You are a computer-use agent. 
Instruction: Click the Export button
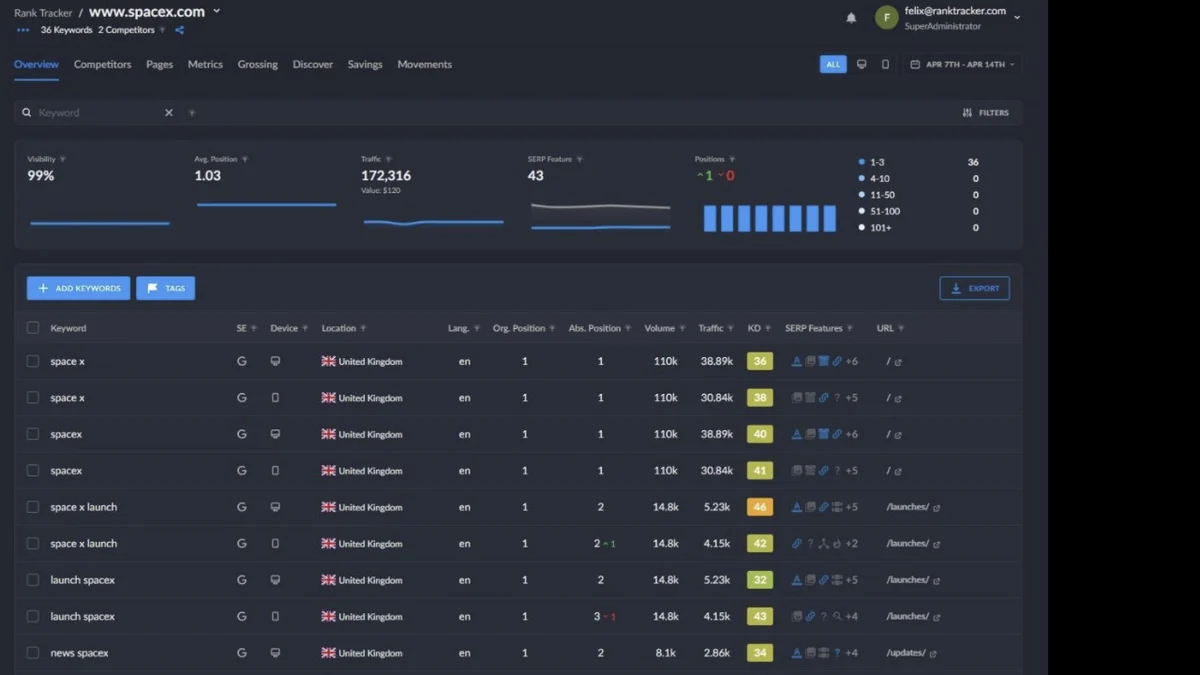point(974,288)
